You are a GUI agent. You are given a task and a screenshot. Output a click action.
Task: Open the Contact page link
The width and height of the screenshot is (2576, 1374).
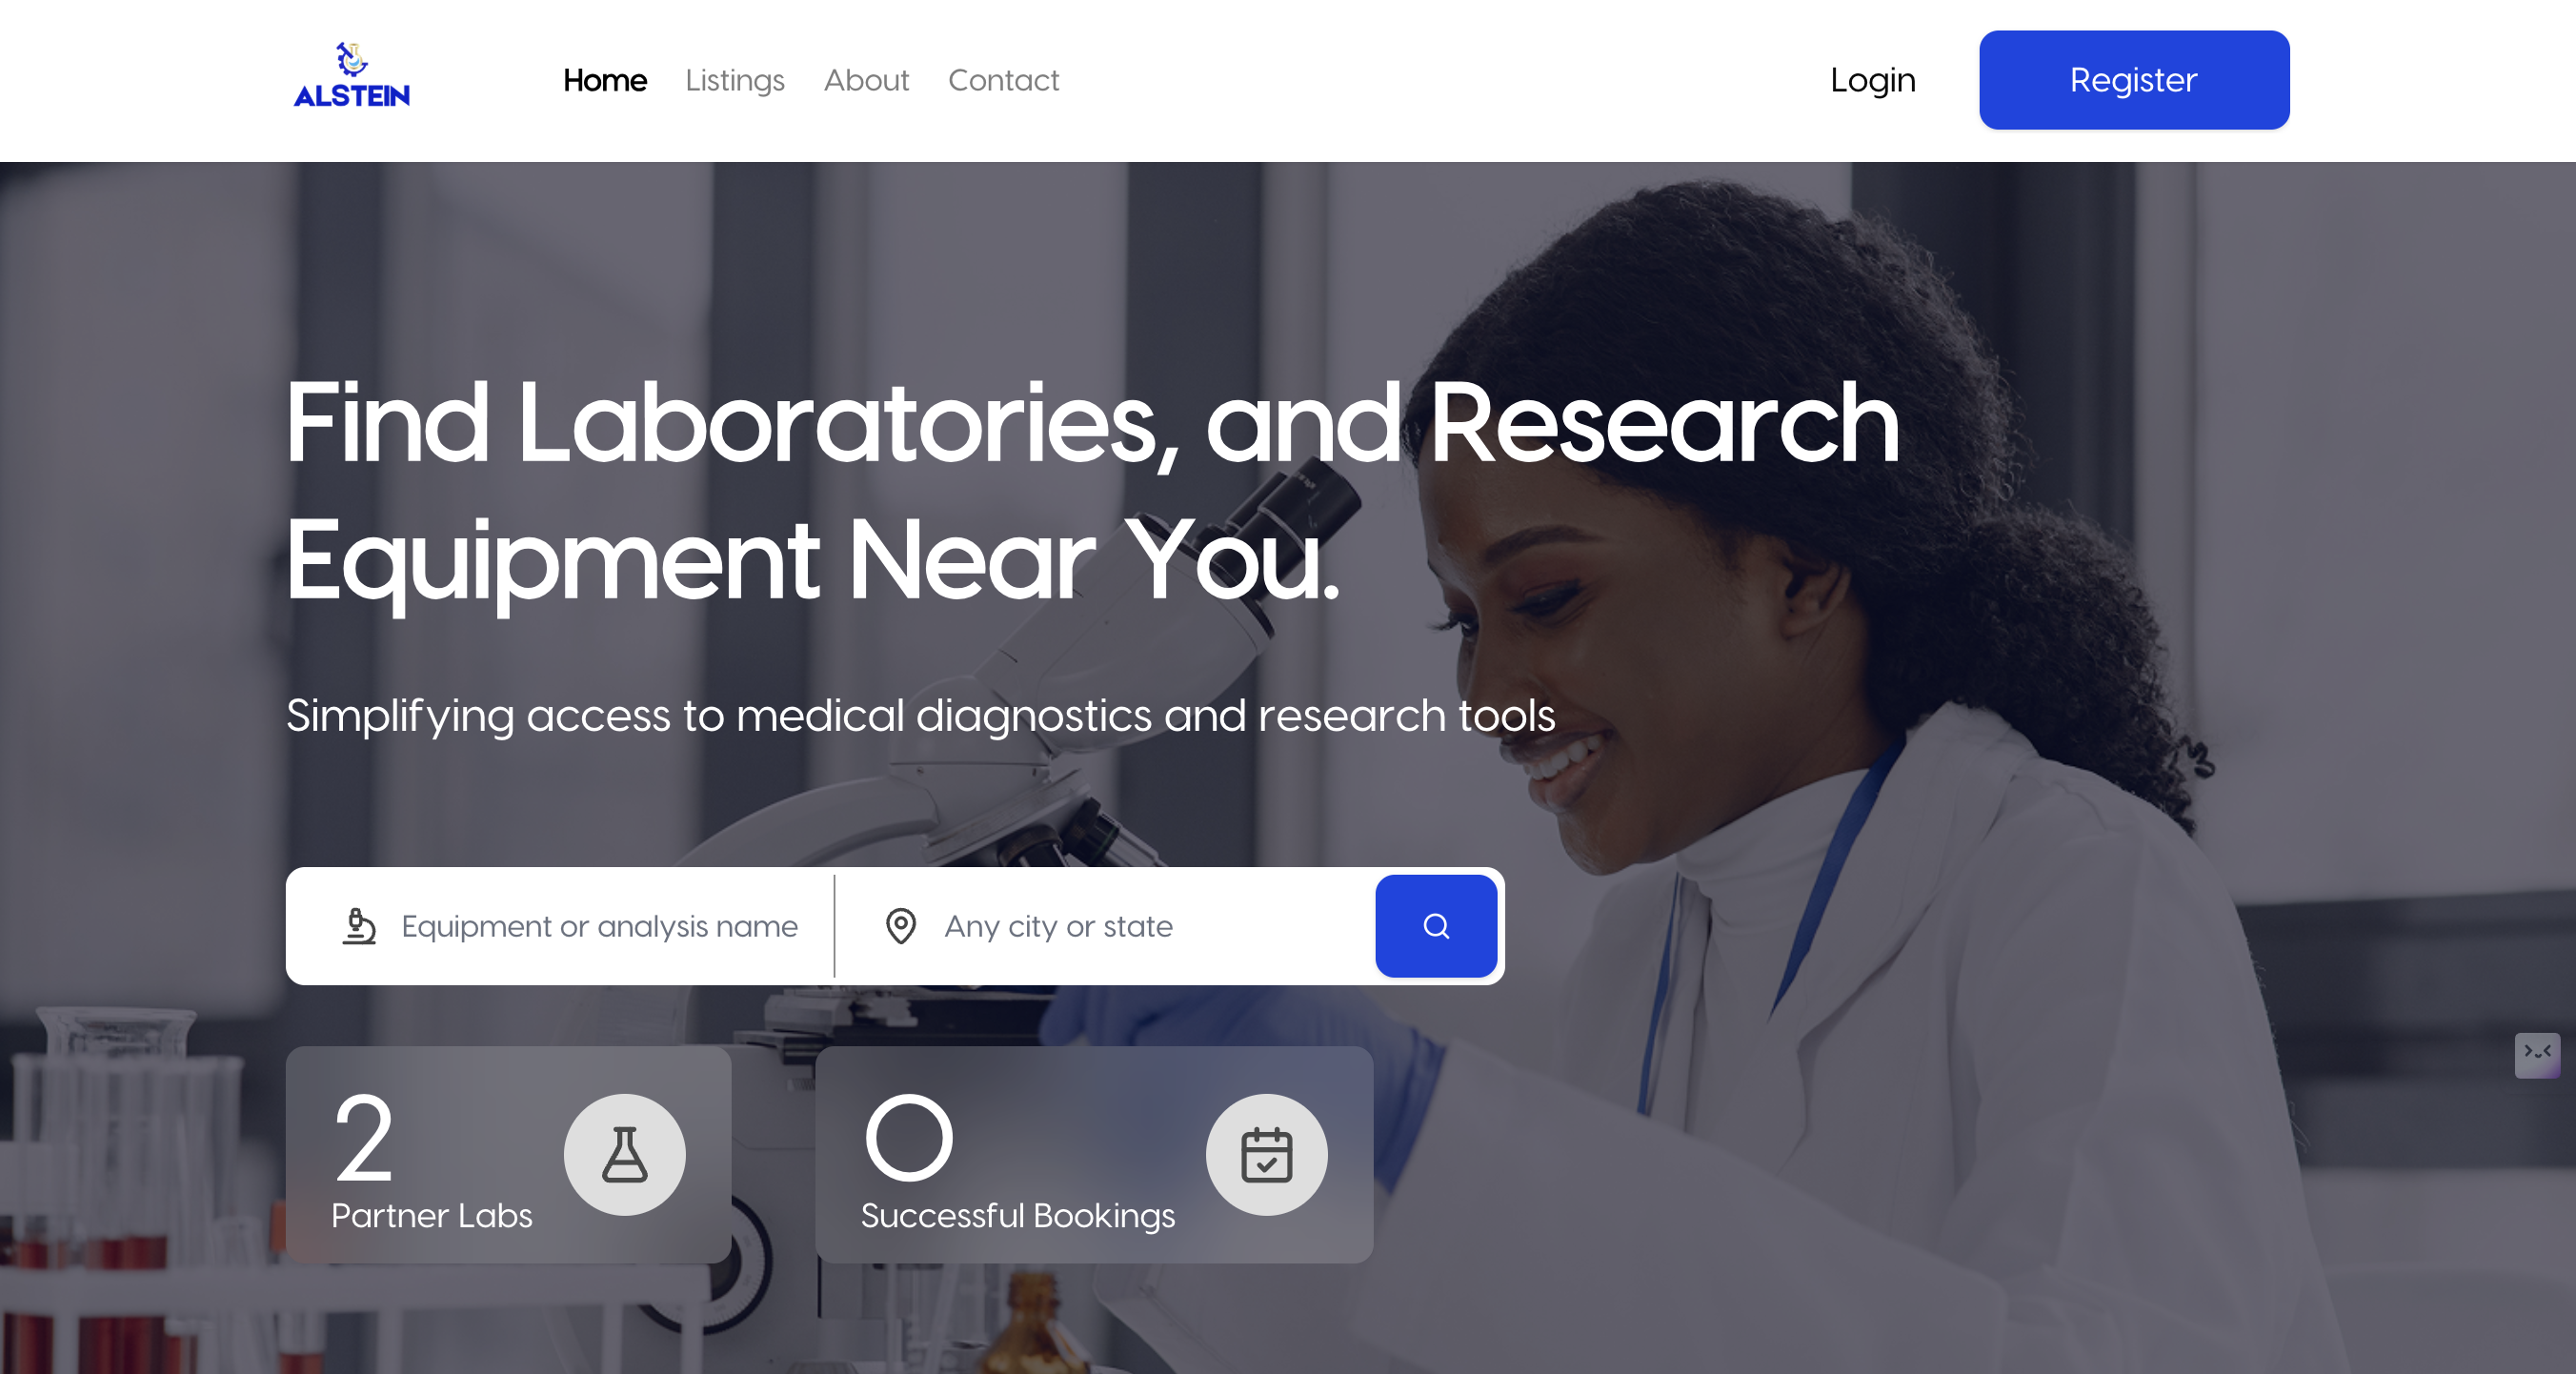(1003, 80)
